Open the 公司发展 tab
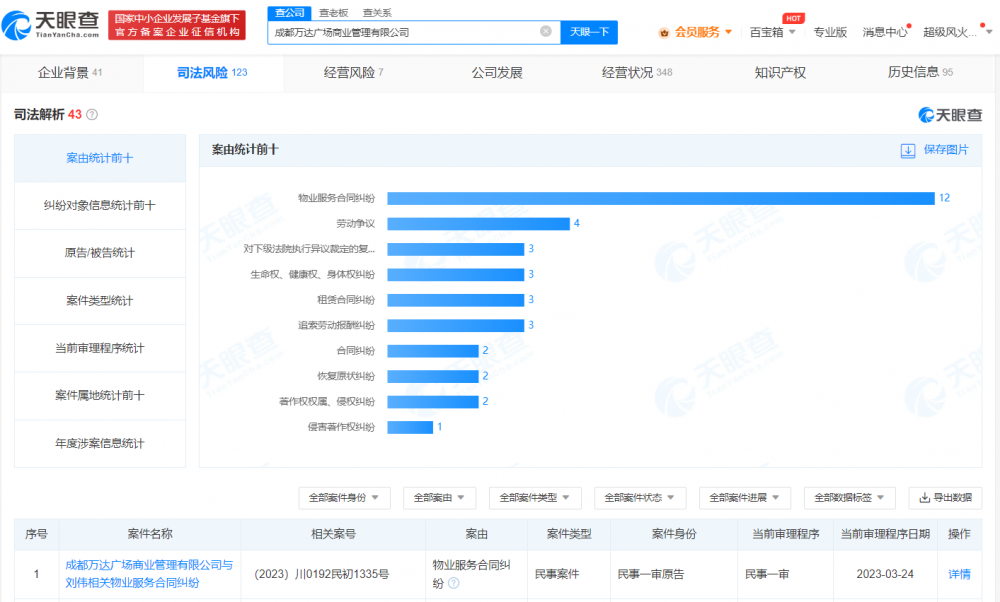Screen dimensions: 1000x602 click(x=497, y=73)
